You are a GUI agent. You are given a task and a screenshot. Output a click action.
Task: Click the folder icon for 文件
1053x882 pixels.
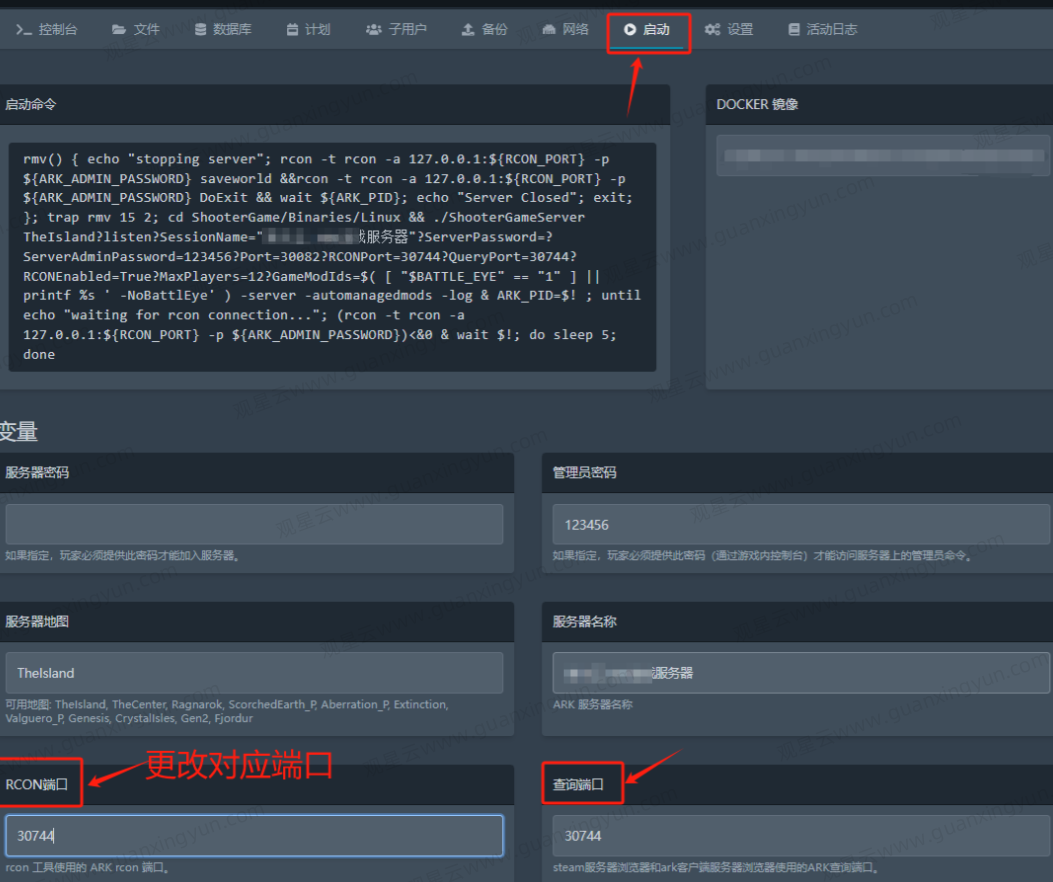(119, 30)
